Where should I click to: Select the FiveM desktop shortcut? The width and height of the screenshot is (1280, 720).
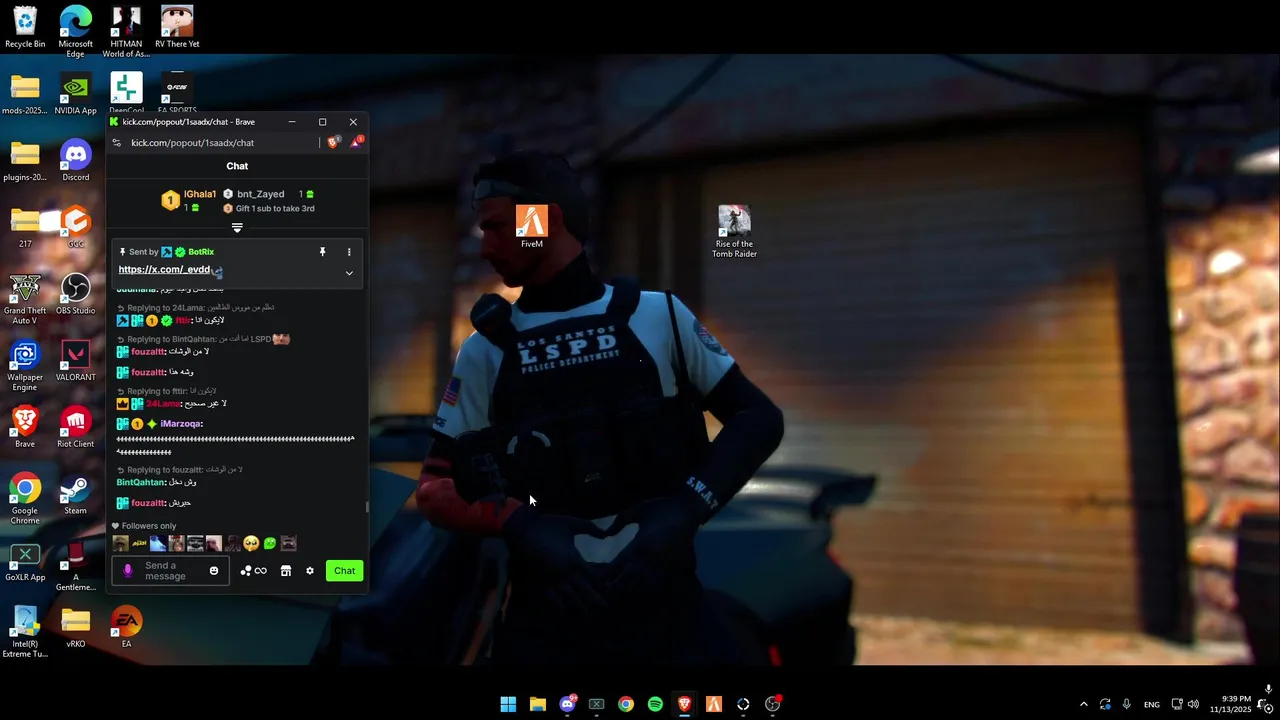point(532,227)
